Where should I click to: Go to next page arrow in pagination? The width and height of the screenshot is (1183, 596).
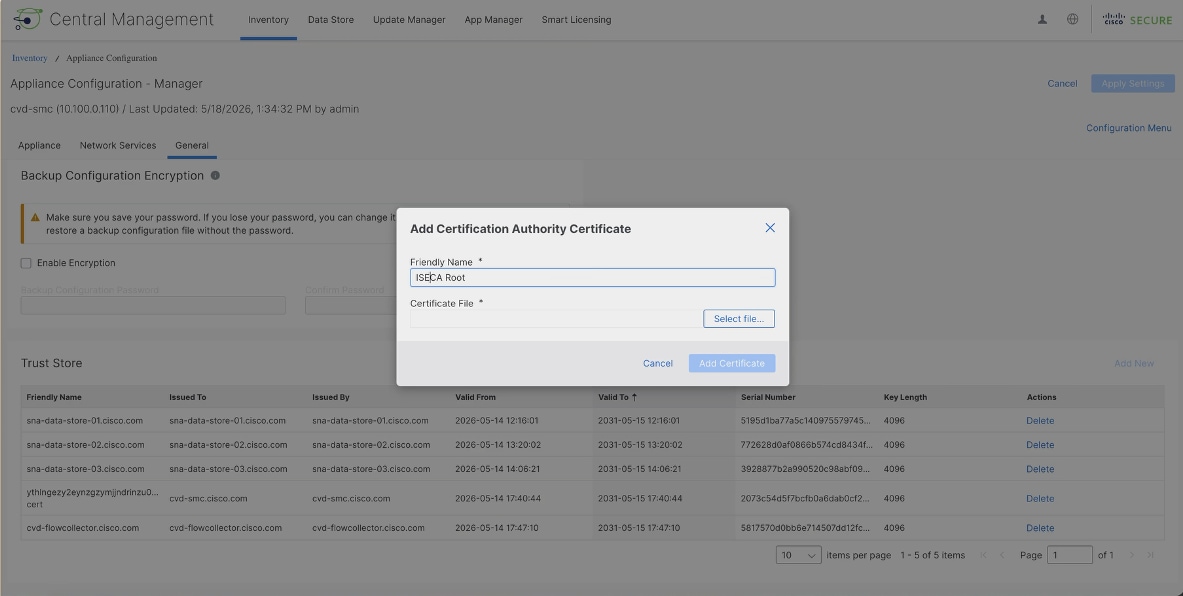click(x=1132, y=555)
